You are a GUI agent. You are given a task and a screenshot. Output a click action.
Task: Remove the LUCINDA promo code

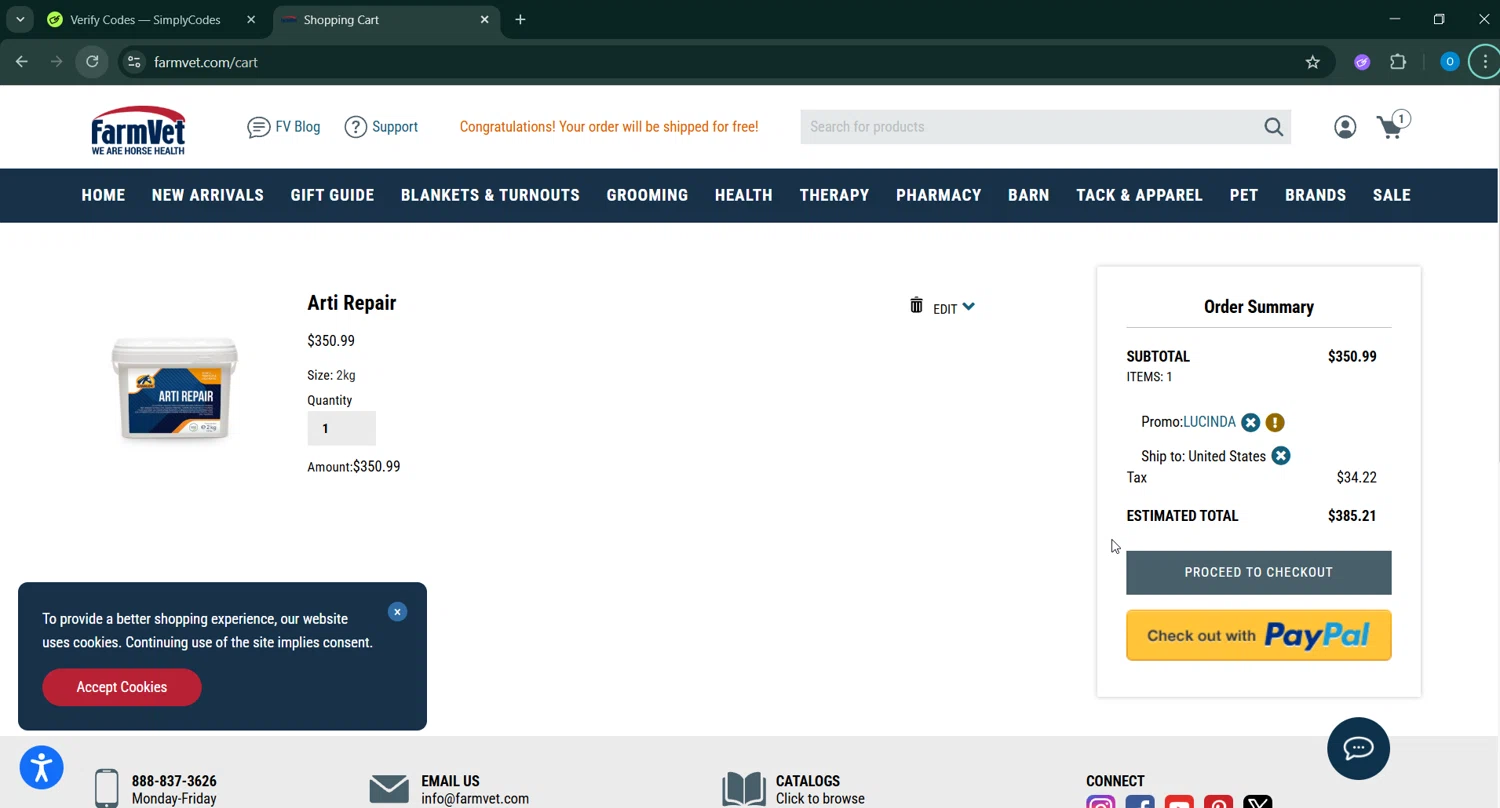[1250, 423]
